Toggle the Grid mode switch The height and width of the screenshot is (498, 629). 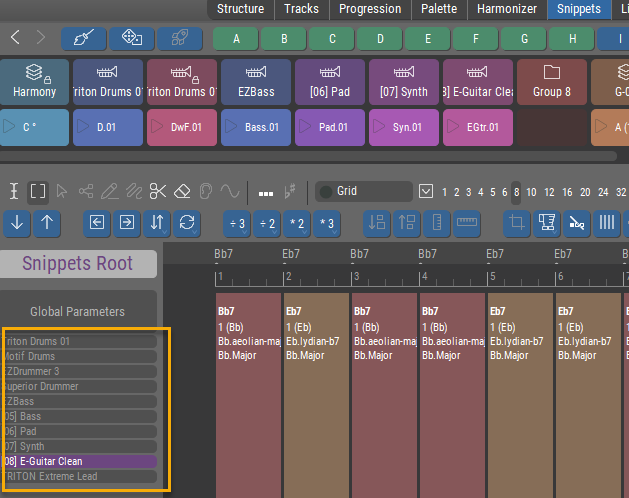(326, 191)
